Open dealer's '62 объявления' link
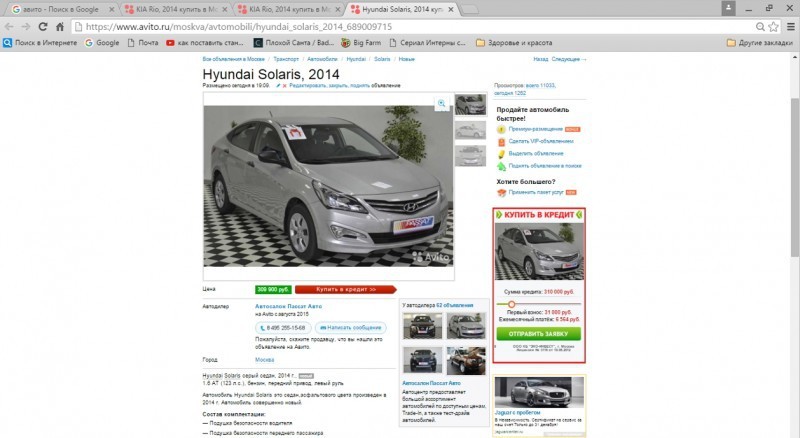Screen dimensions: 800x438 click(x=455, y=305)
